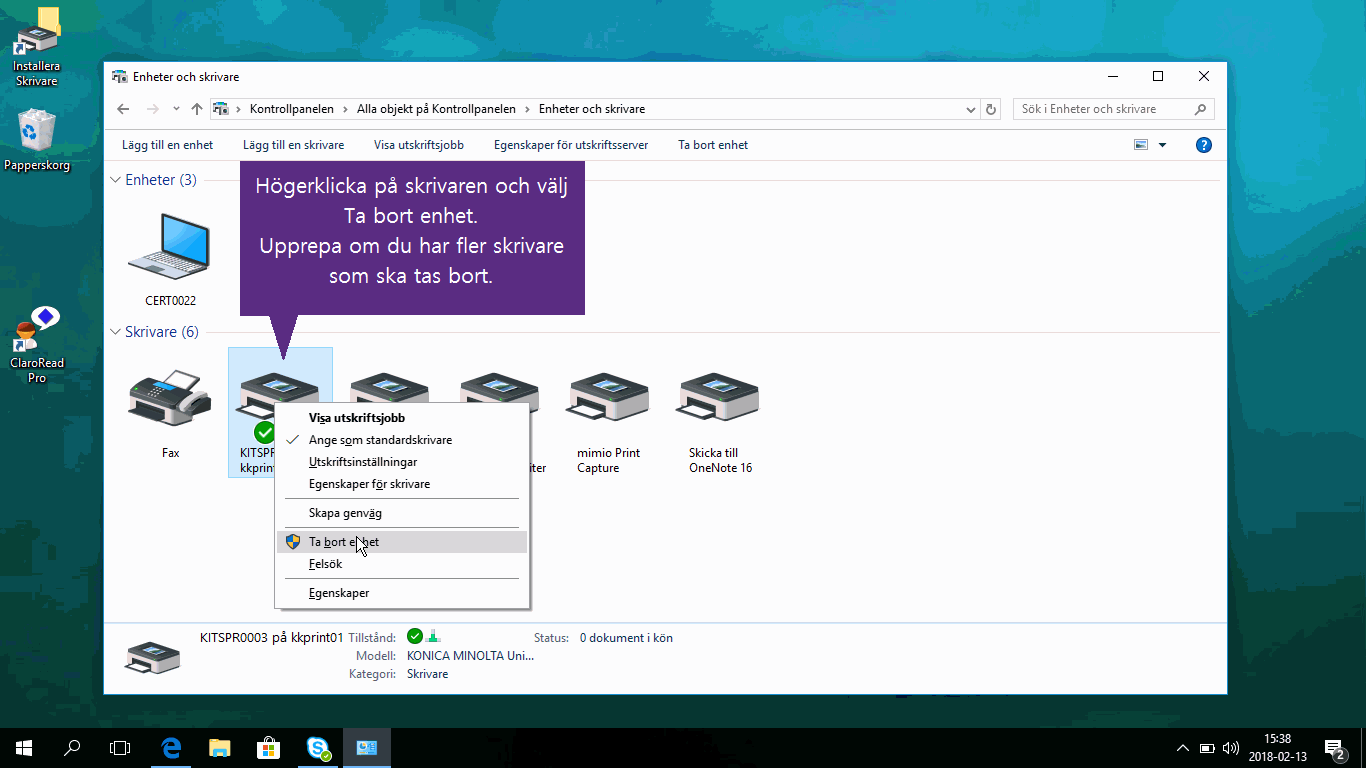The width and height of the screenshot is (1366, 768).
Task: Open the help question mark icon
Action: click(x=1204, y=145)
